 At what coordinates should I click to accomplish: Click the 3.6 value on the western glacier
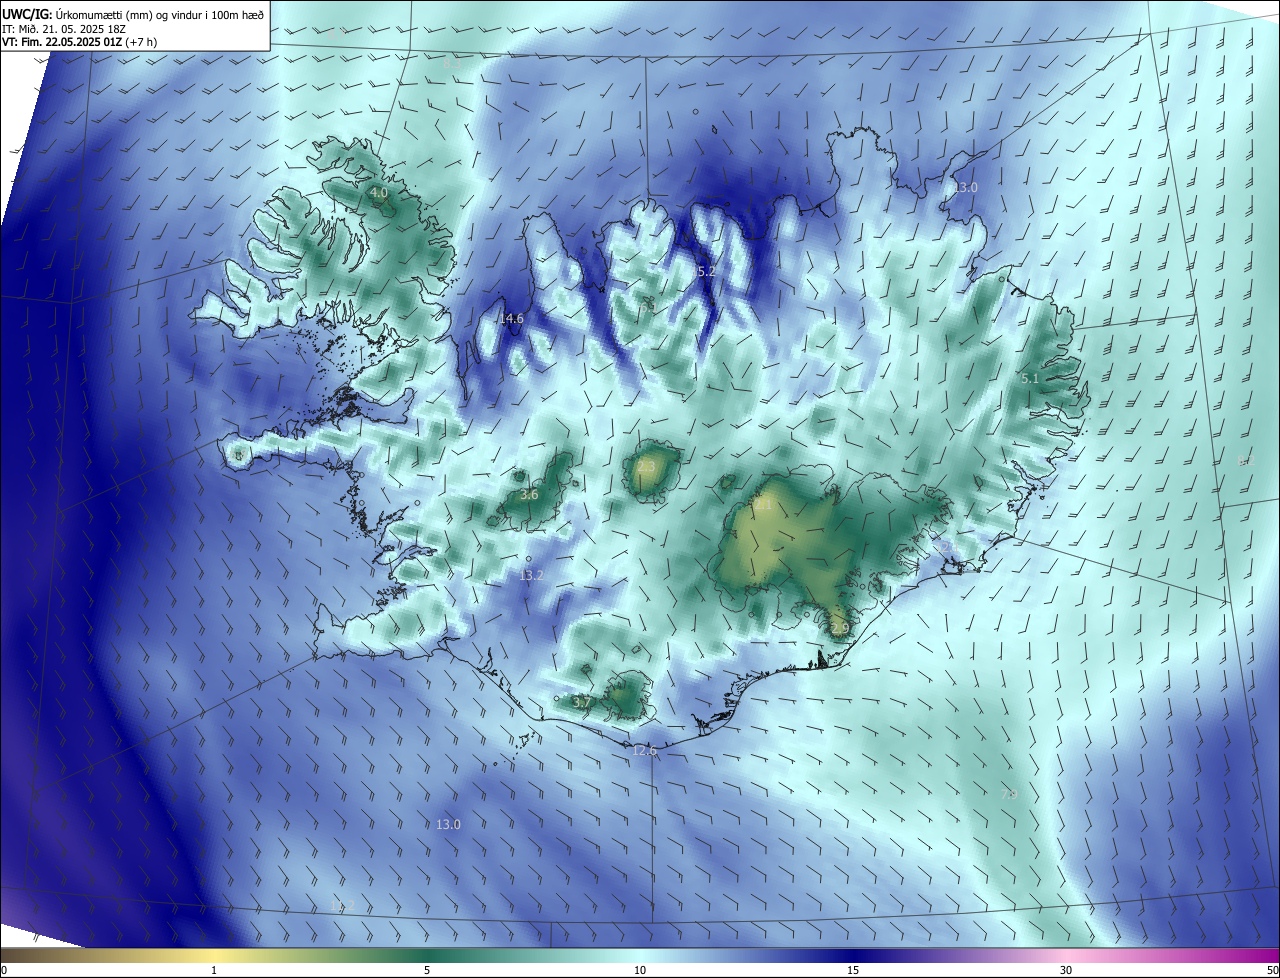[530, 494]
